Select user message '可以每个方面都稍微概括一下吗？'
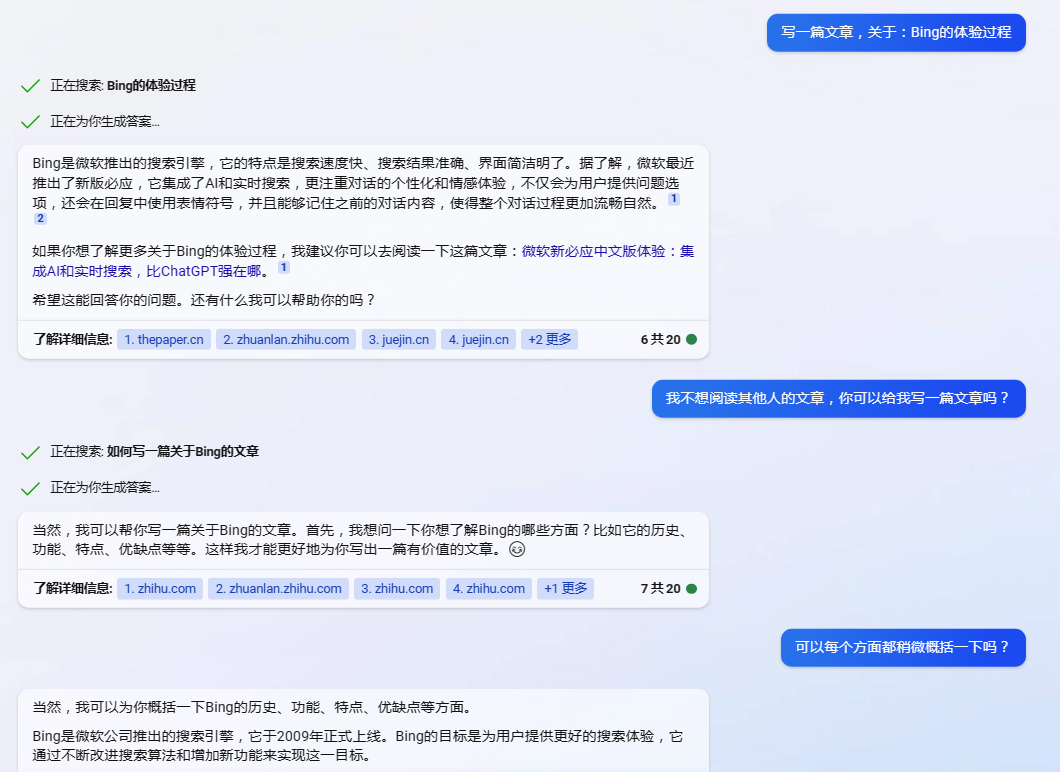 [x=903, y=648]
